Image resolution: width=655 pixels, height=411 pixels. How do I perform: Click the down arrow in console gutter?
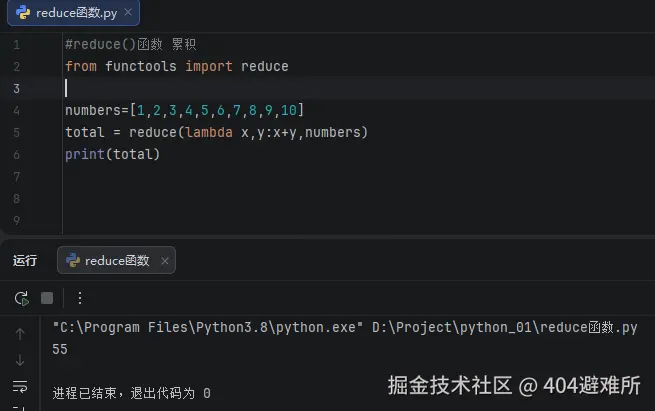tap(20, 360)
